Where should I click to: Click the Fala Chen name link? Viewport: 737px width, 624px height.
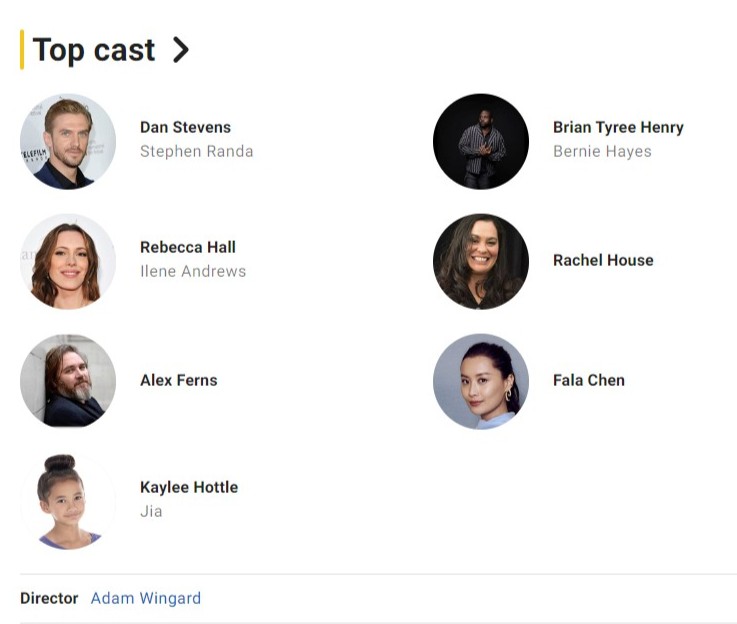coord(589,380)
